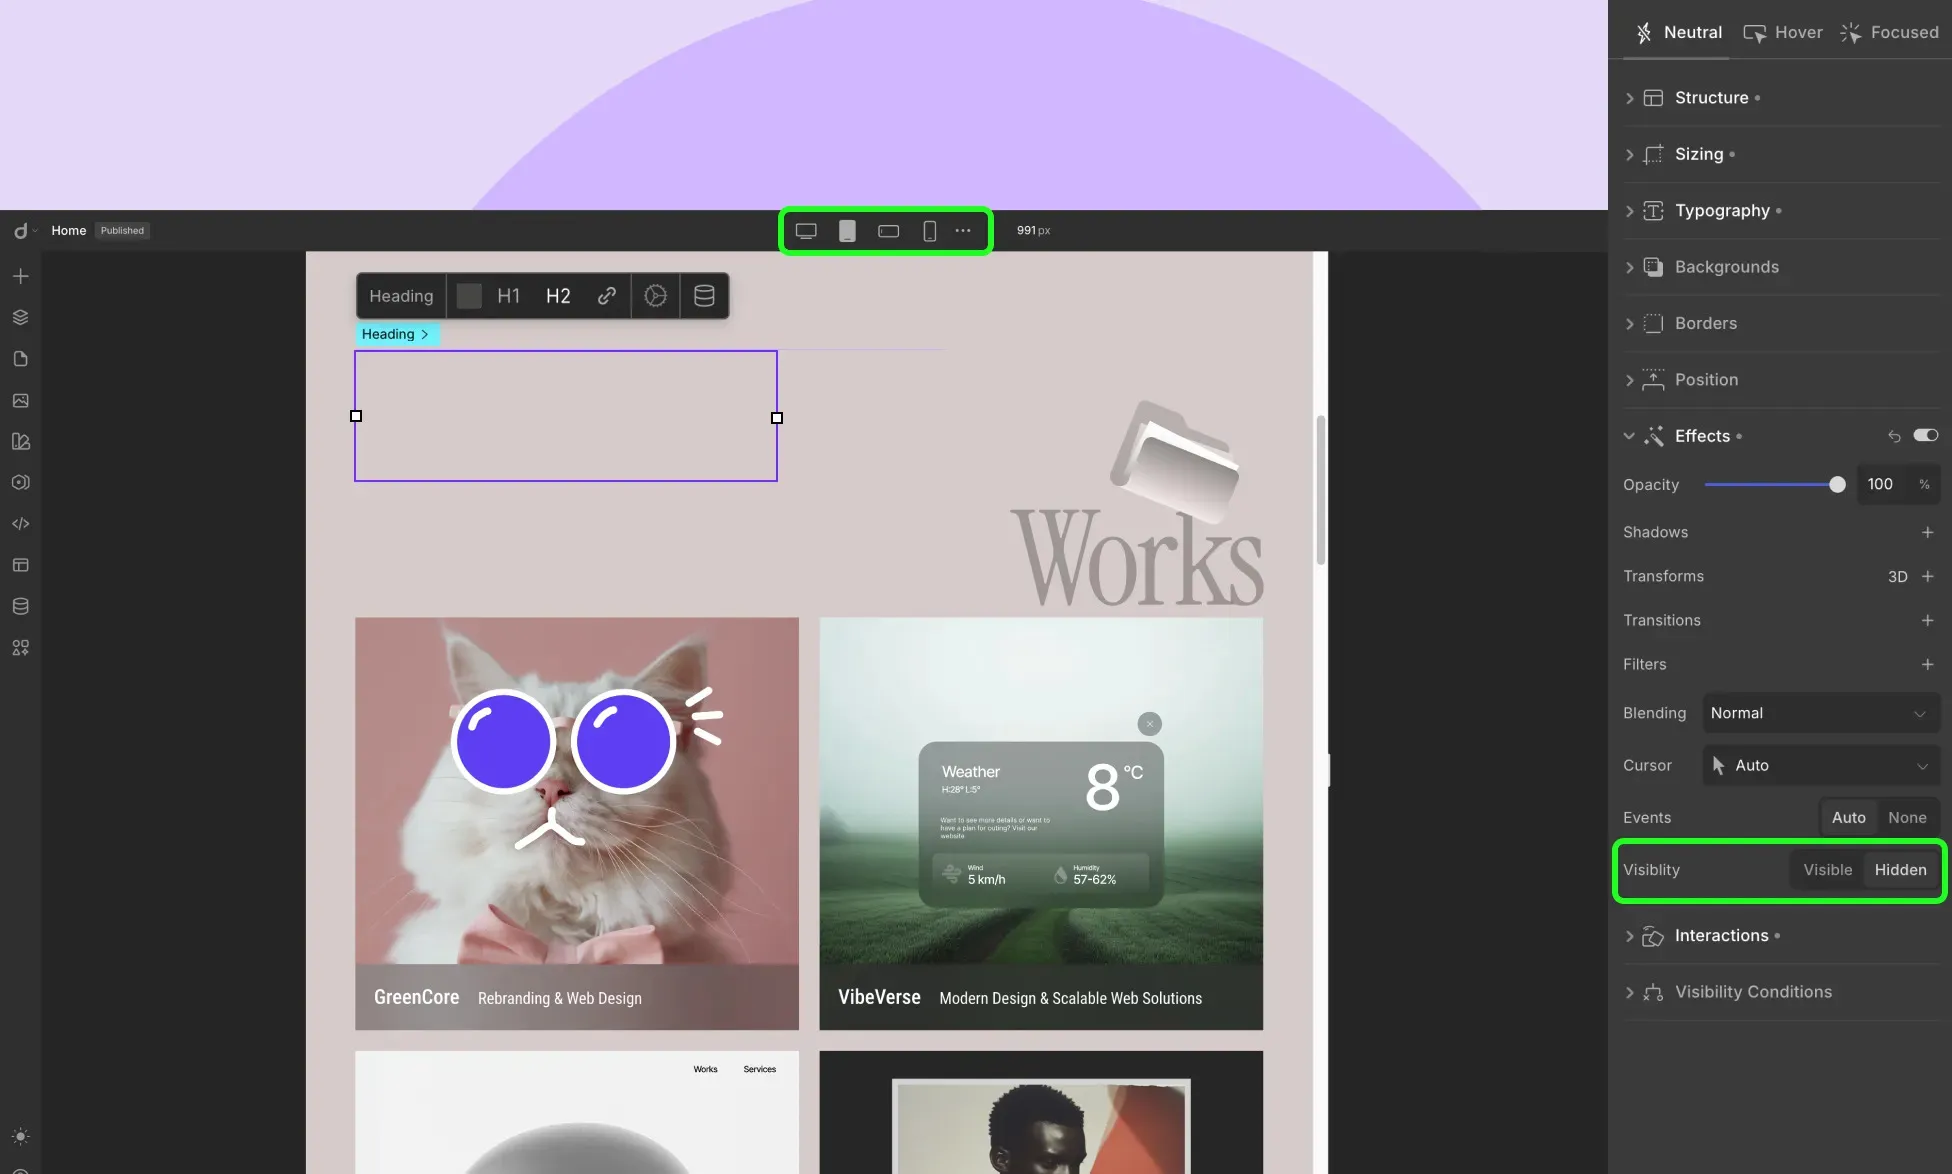Click the link icon in Heading toolbar
Viewport: 1952px width, 1174px height.
click(606, 296)
